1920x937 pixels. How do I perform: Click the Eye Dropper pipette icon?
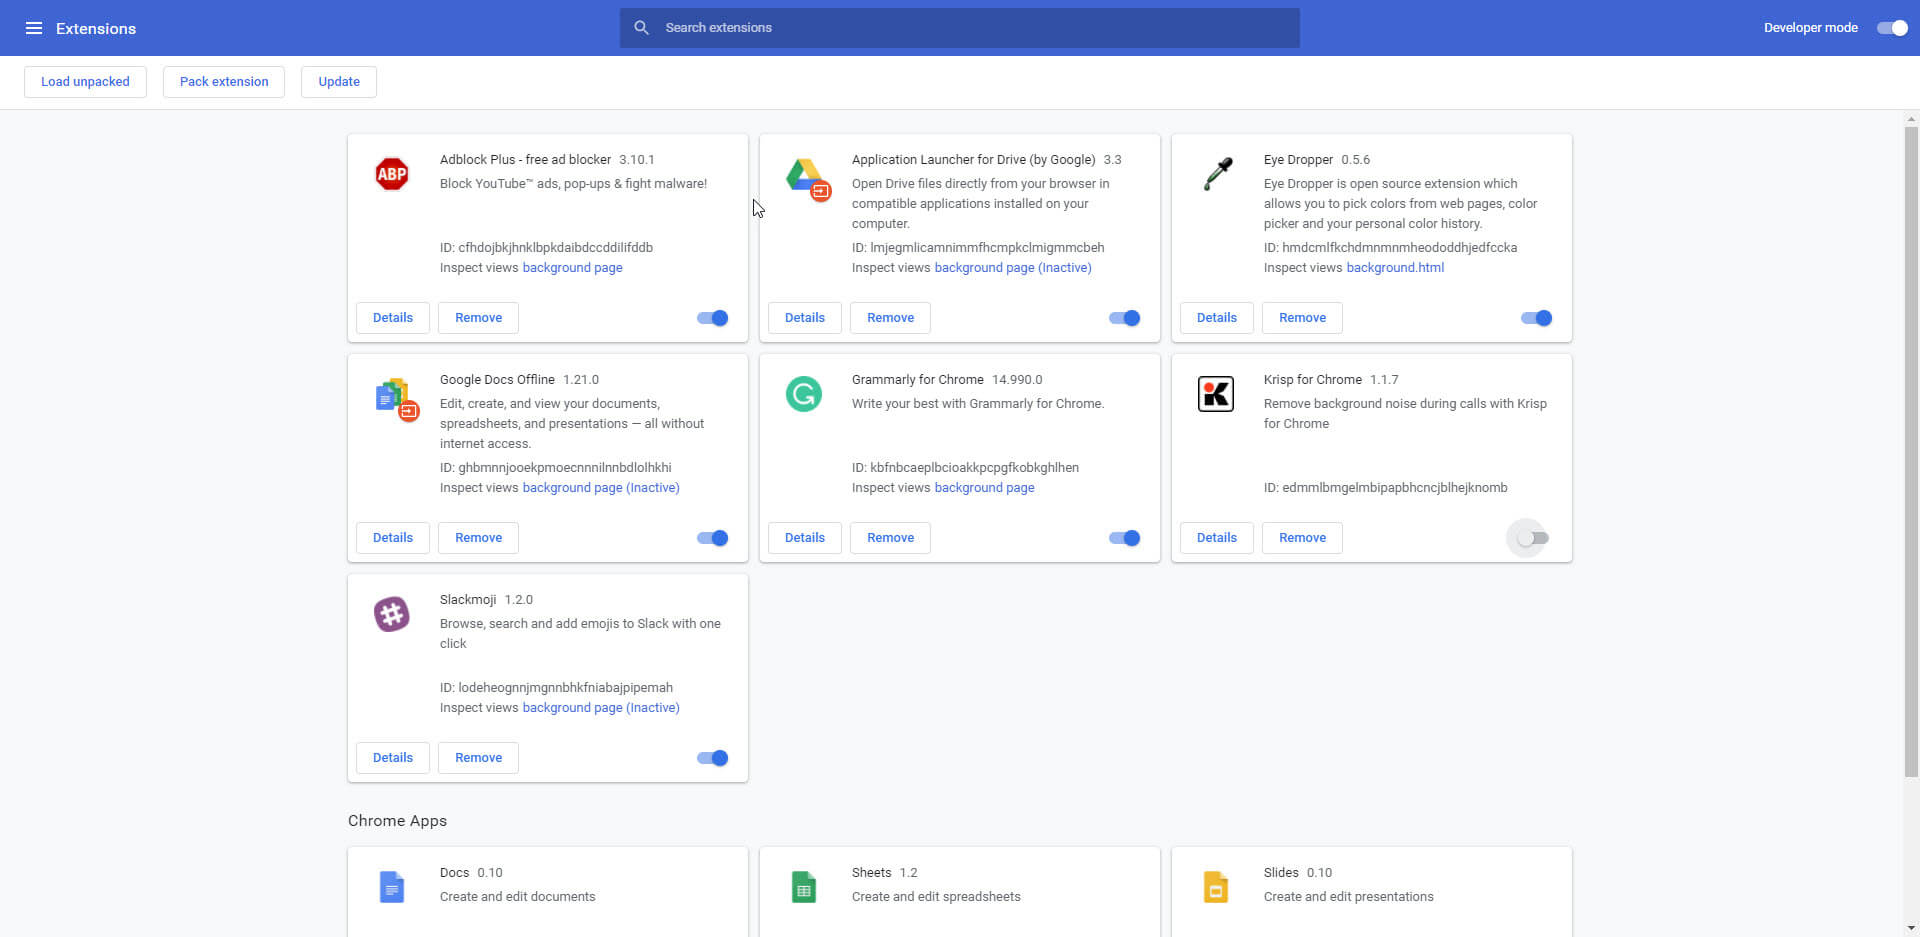(1217, 174)
